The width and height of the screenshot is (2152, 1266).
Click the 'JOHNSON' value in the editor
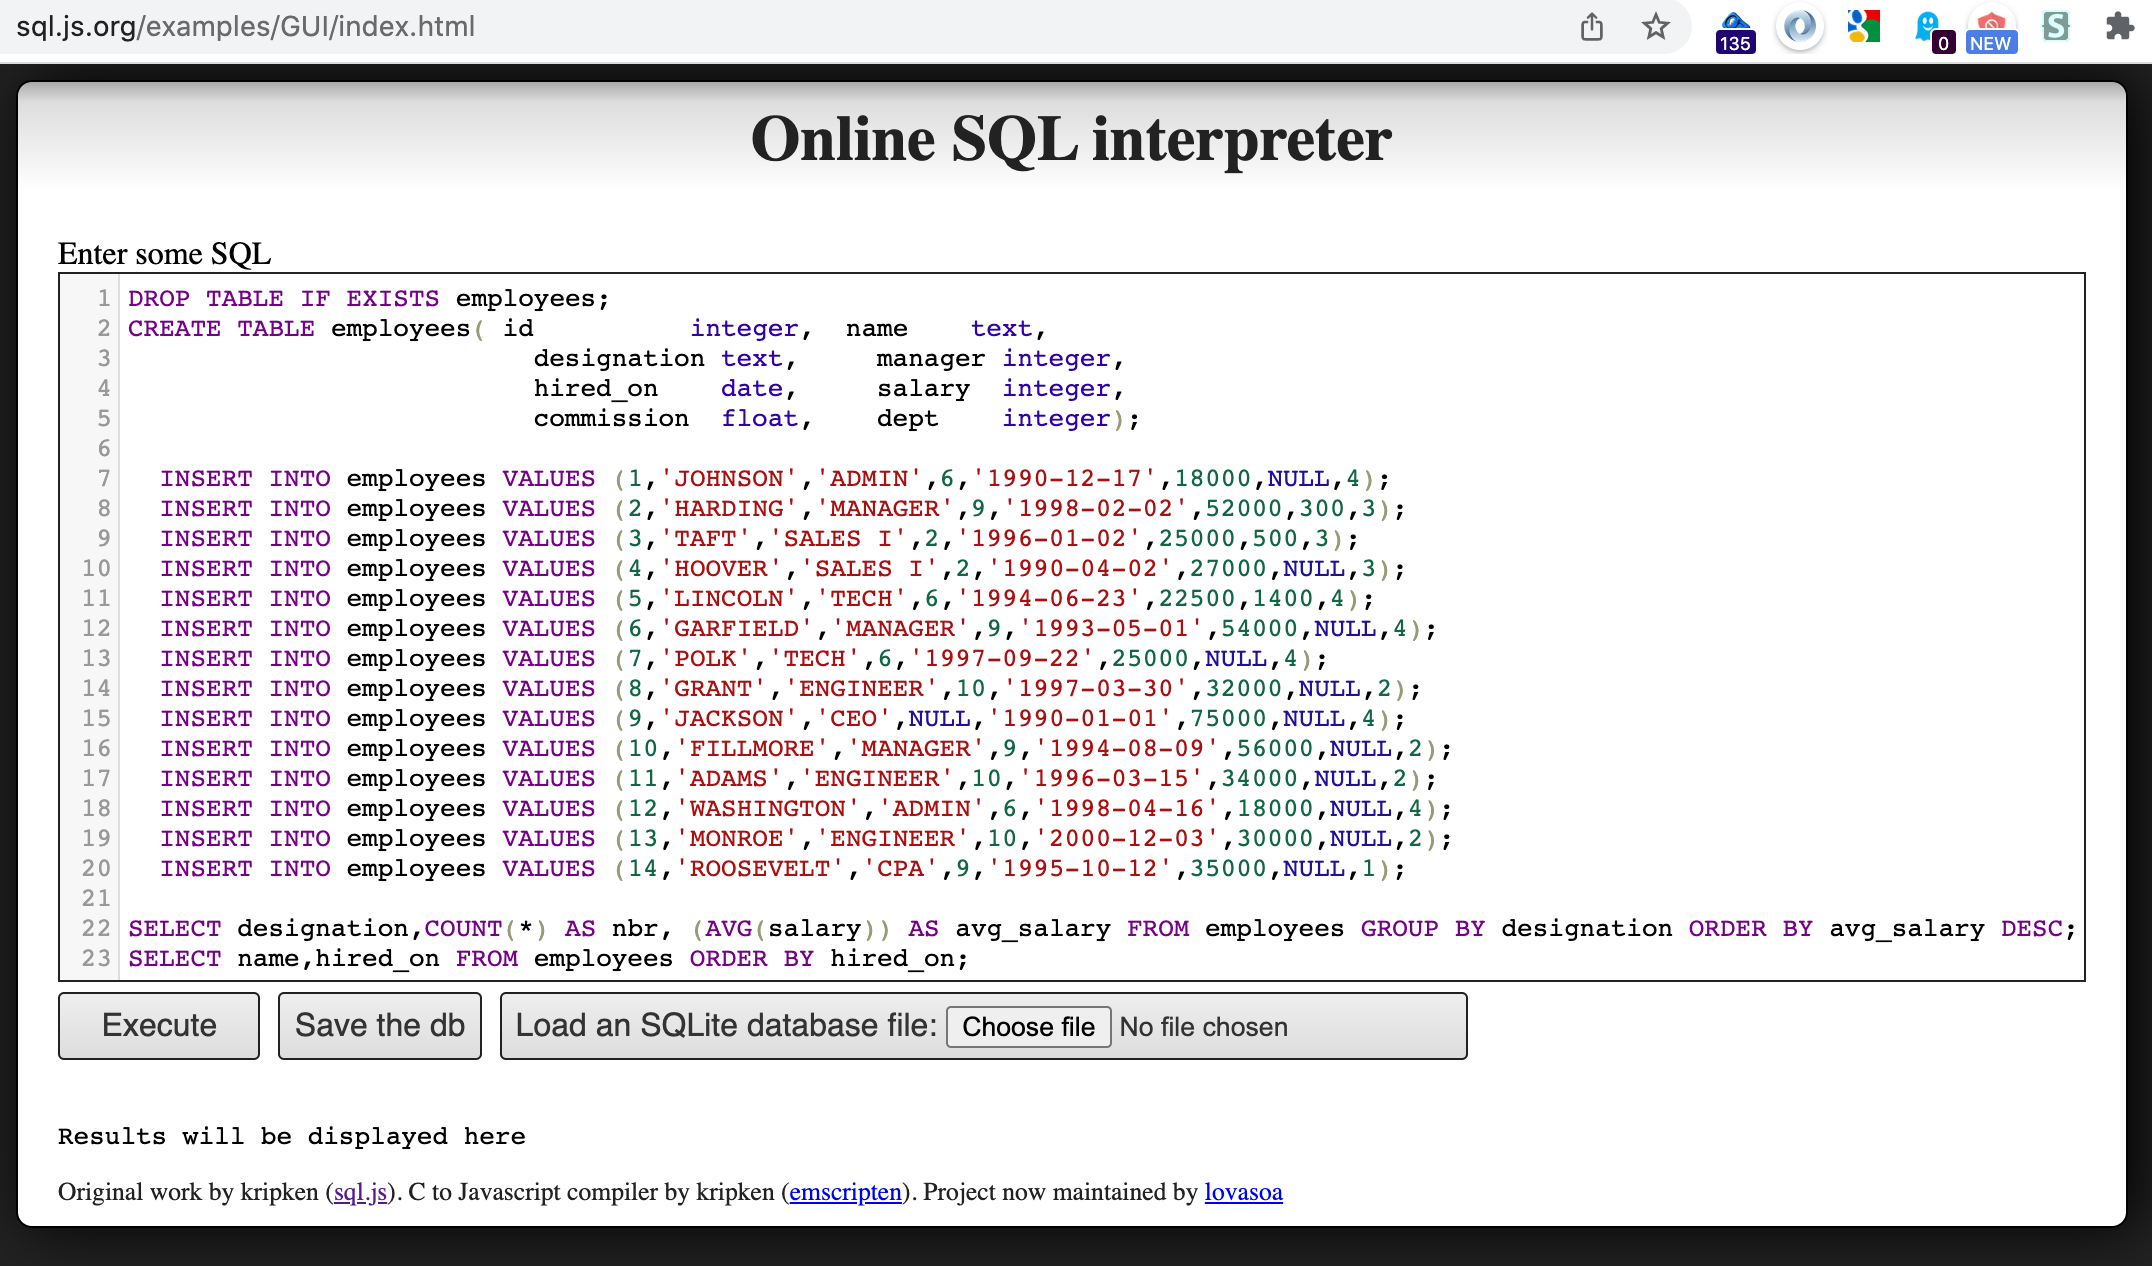point(728,479)
